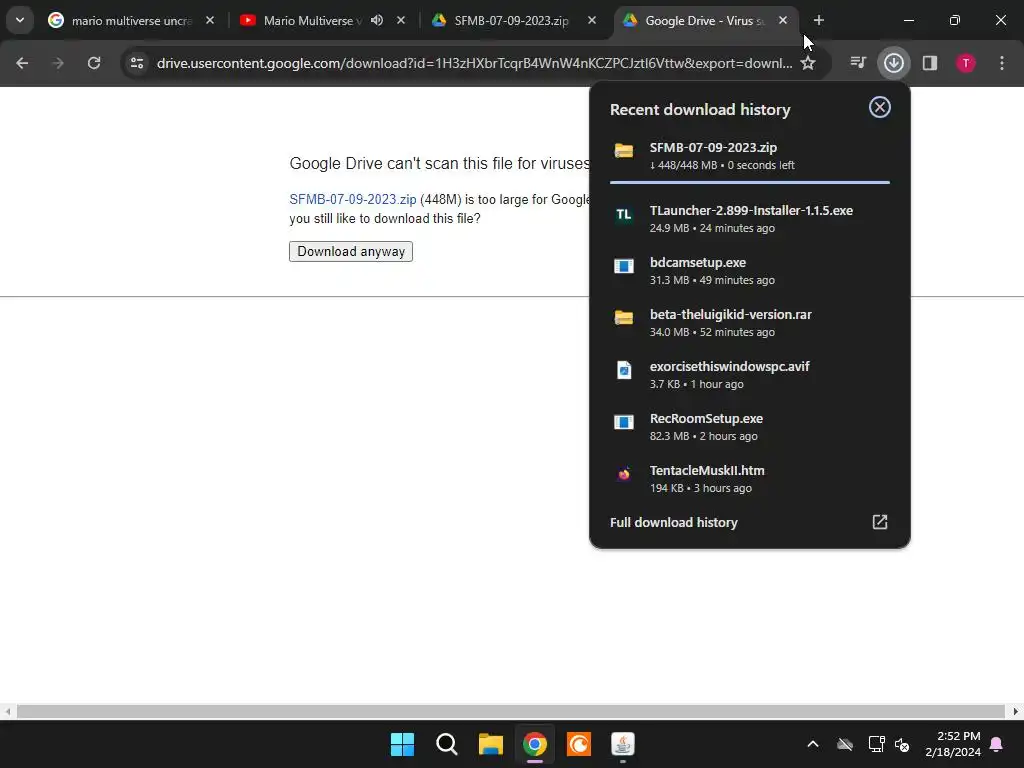Open exorcisethiswindowspc.avif download
This screenshot has width=1024, height=768.
(750, 375)
